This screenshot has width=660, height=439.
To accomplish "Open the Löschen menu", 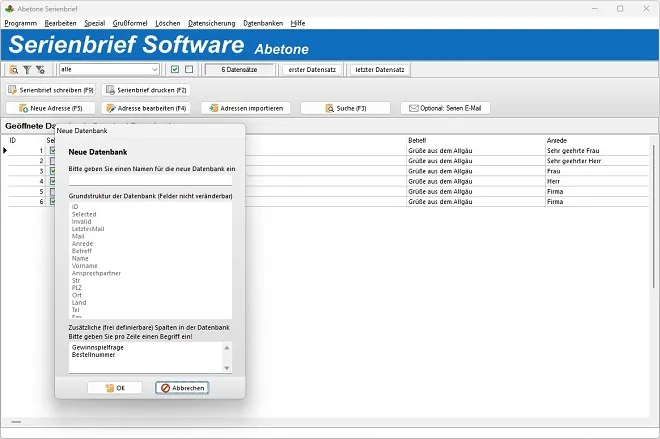I will [168, 23].
